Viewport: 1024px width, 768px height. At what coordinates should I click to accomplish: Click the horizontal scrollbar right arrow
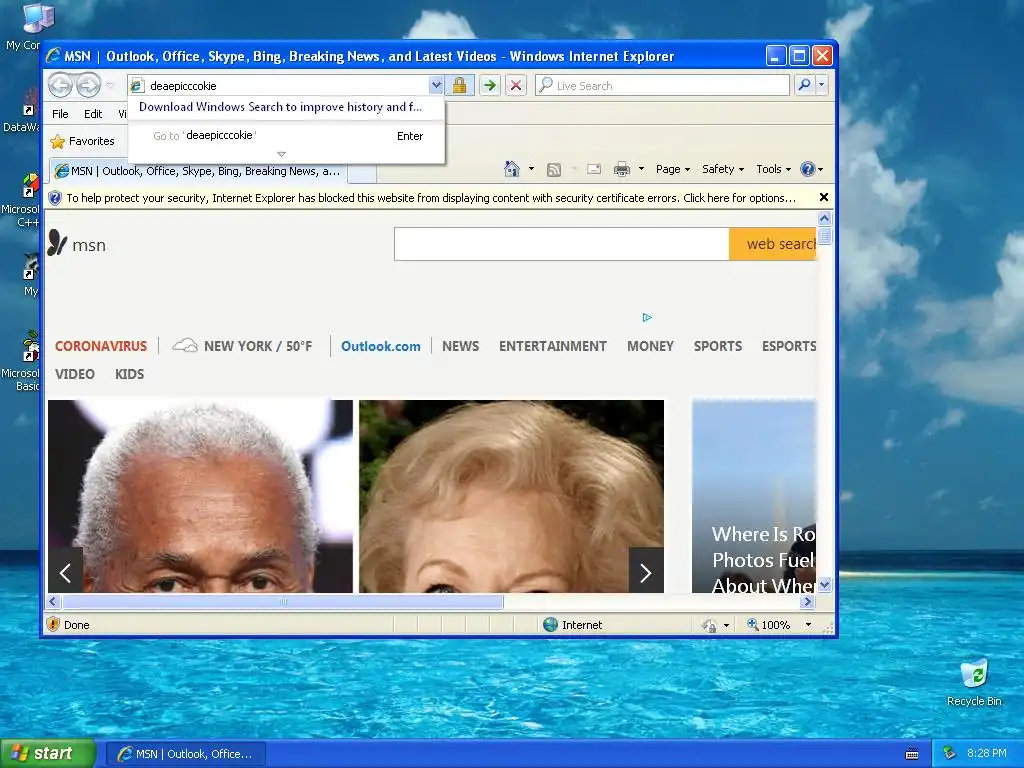click(808, 601)
